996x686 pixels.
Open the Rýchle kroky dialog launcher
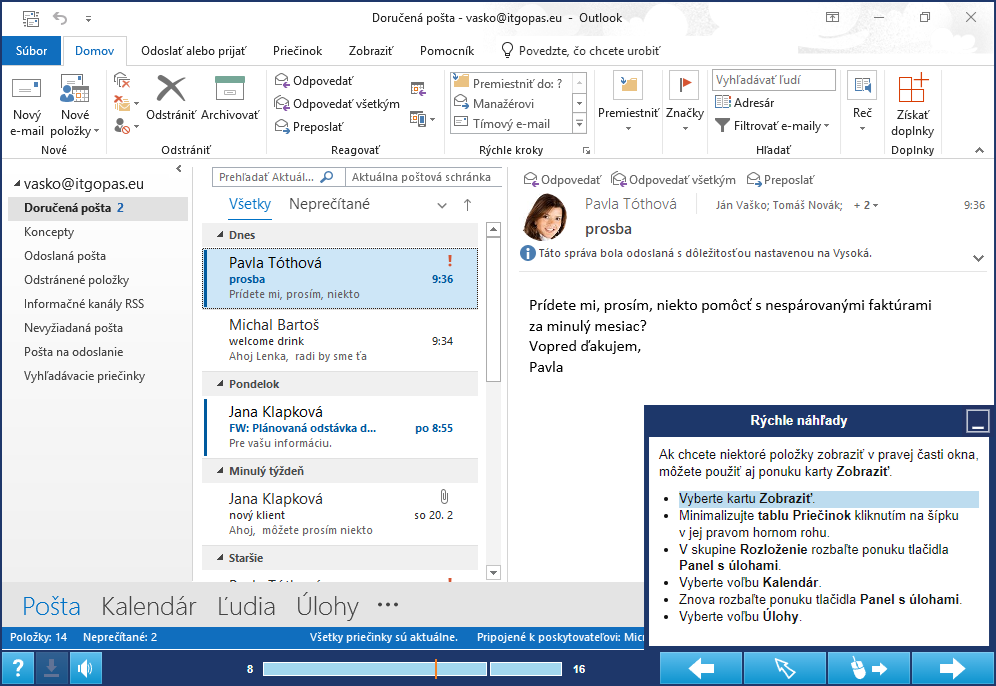(x=586, y=151)
